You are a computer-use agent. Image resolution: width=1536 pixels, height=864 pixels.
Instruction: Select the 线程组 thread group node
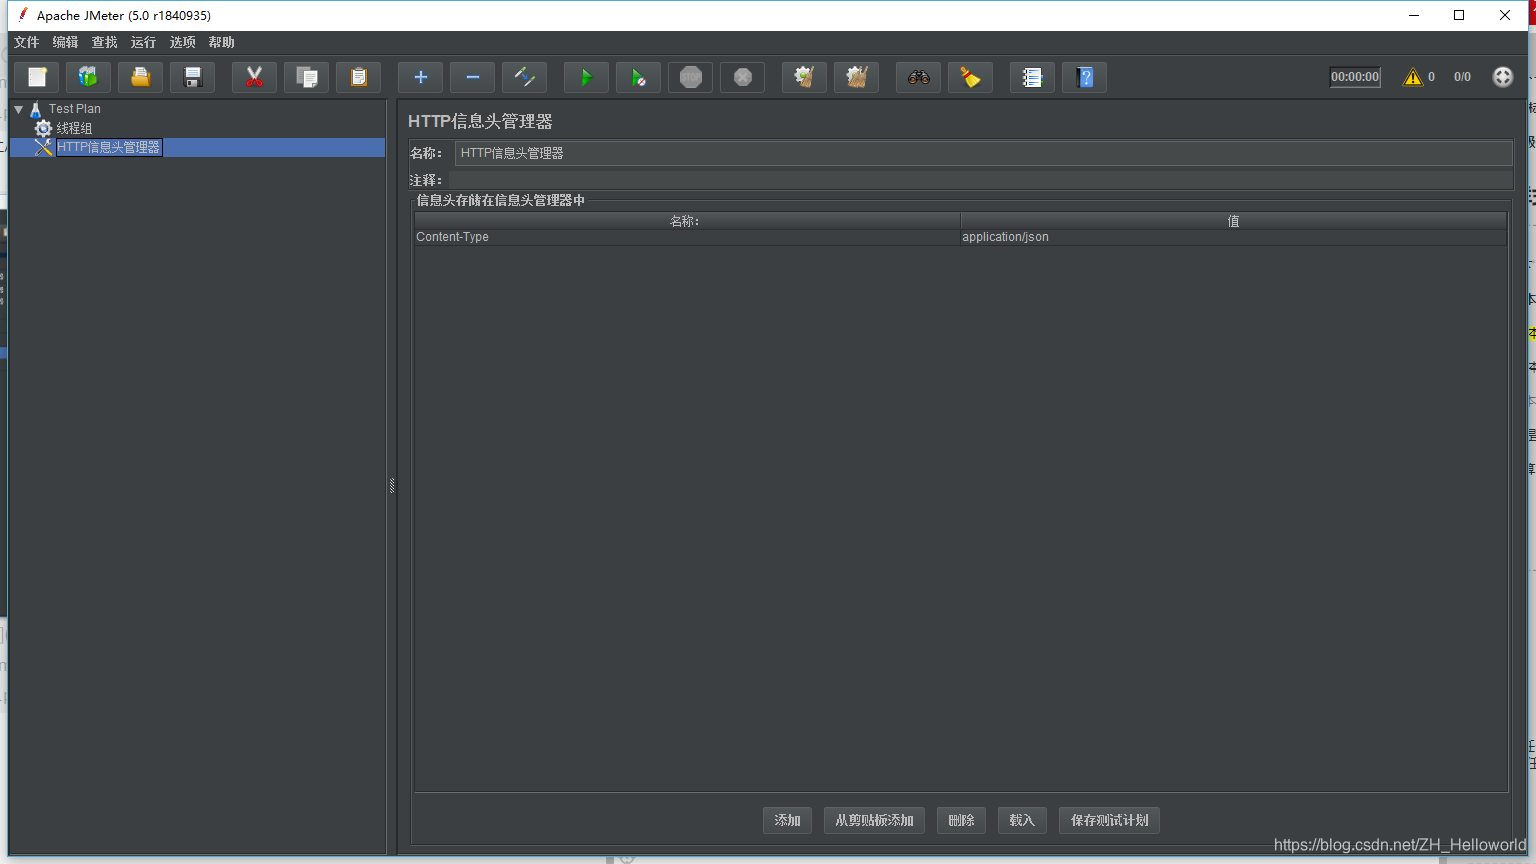(74, 128)
